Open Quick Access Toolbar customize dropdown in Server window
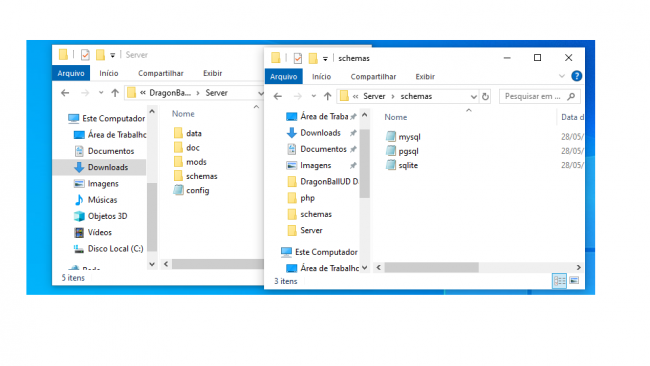Viewport: 650px width, 366px height. pos(112,55)
